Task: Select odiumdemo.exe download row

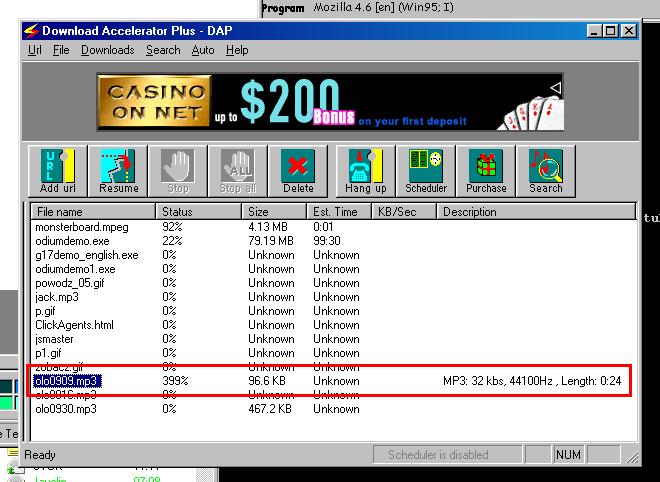Action: [x=72, y=241]
